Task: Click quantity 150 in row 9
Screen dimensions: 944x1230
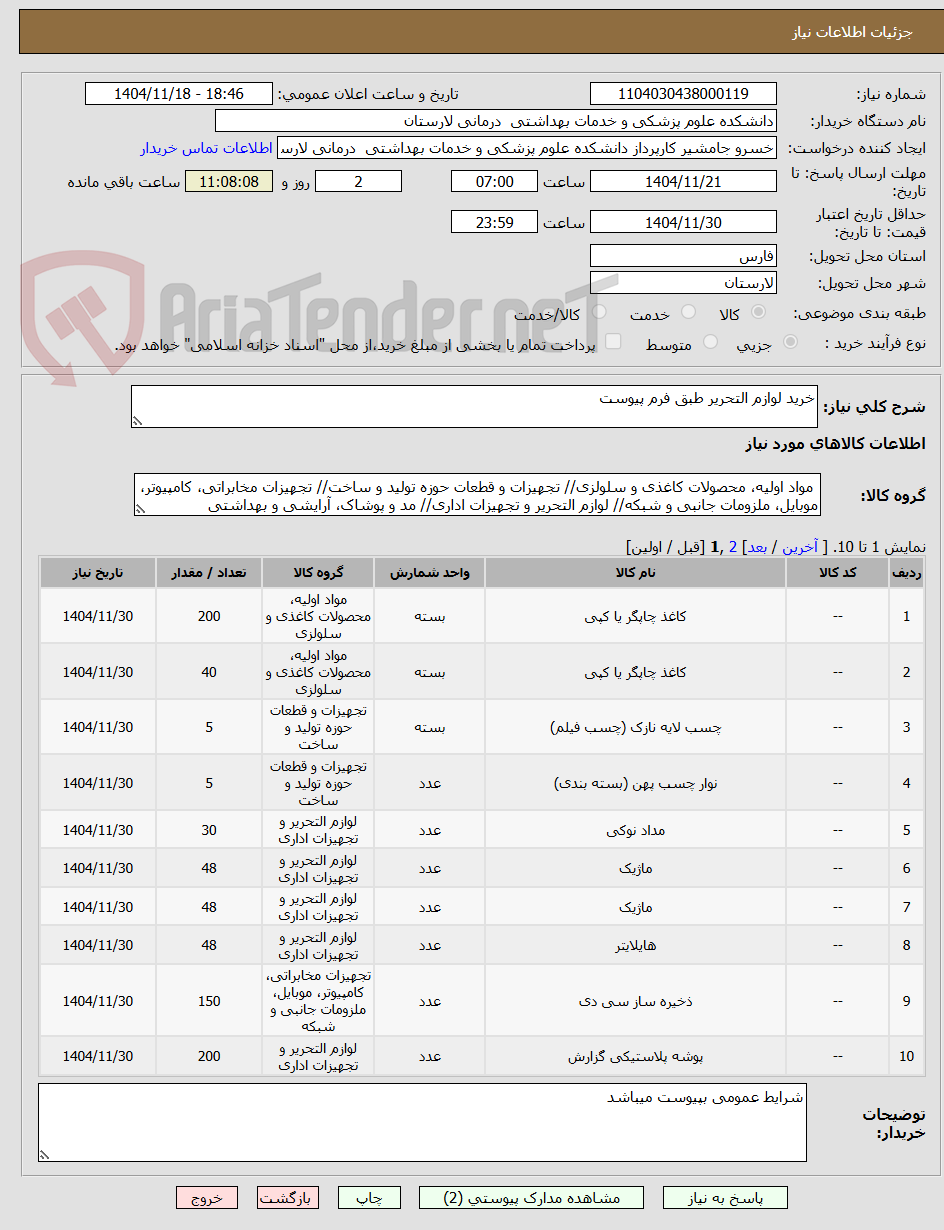Action: coord(209,1001)
